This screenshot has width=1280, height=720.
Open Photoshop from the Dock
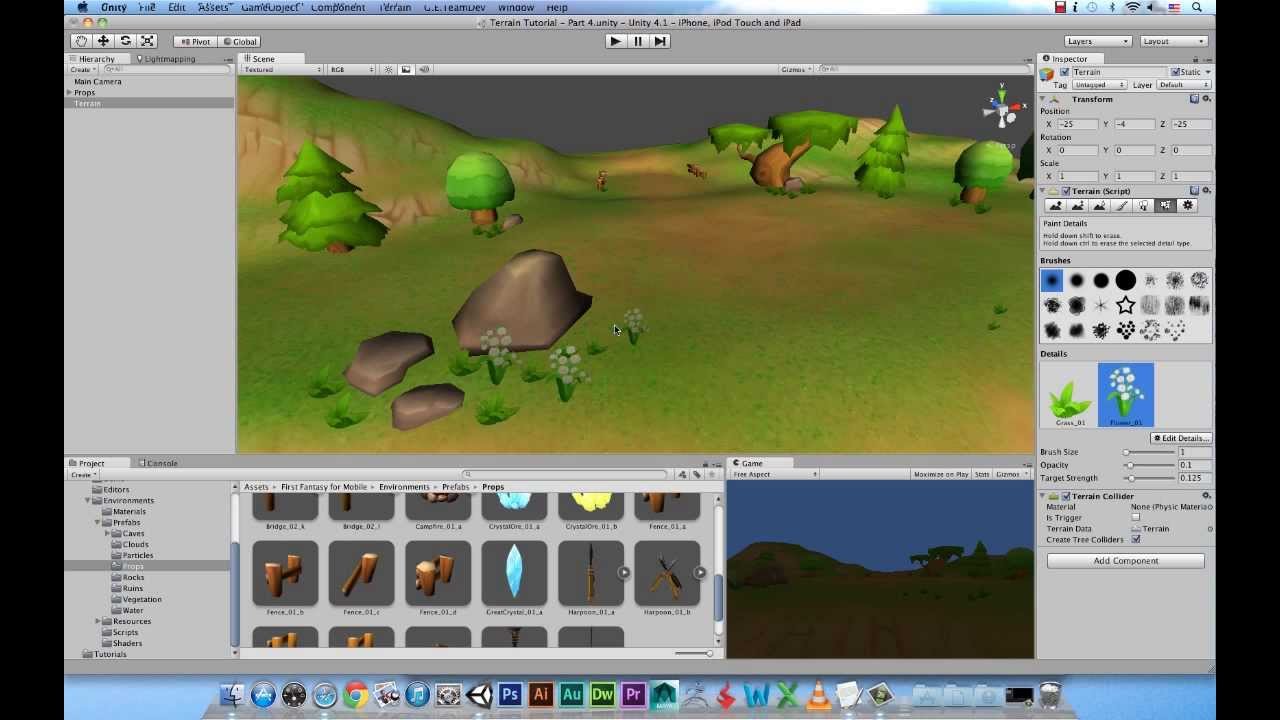(x=510, y=694)
